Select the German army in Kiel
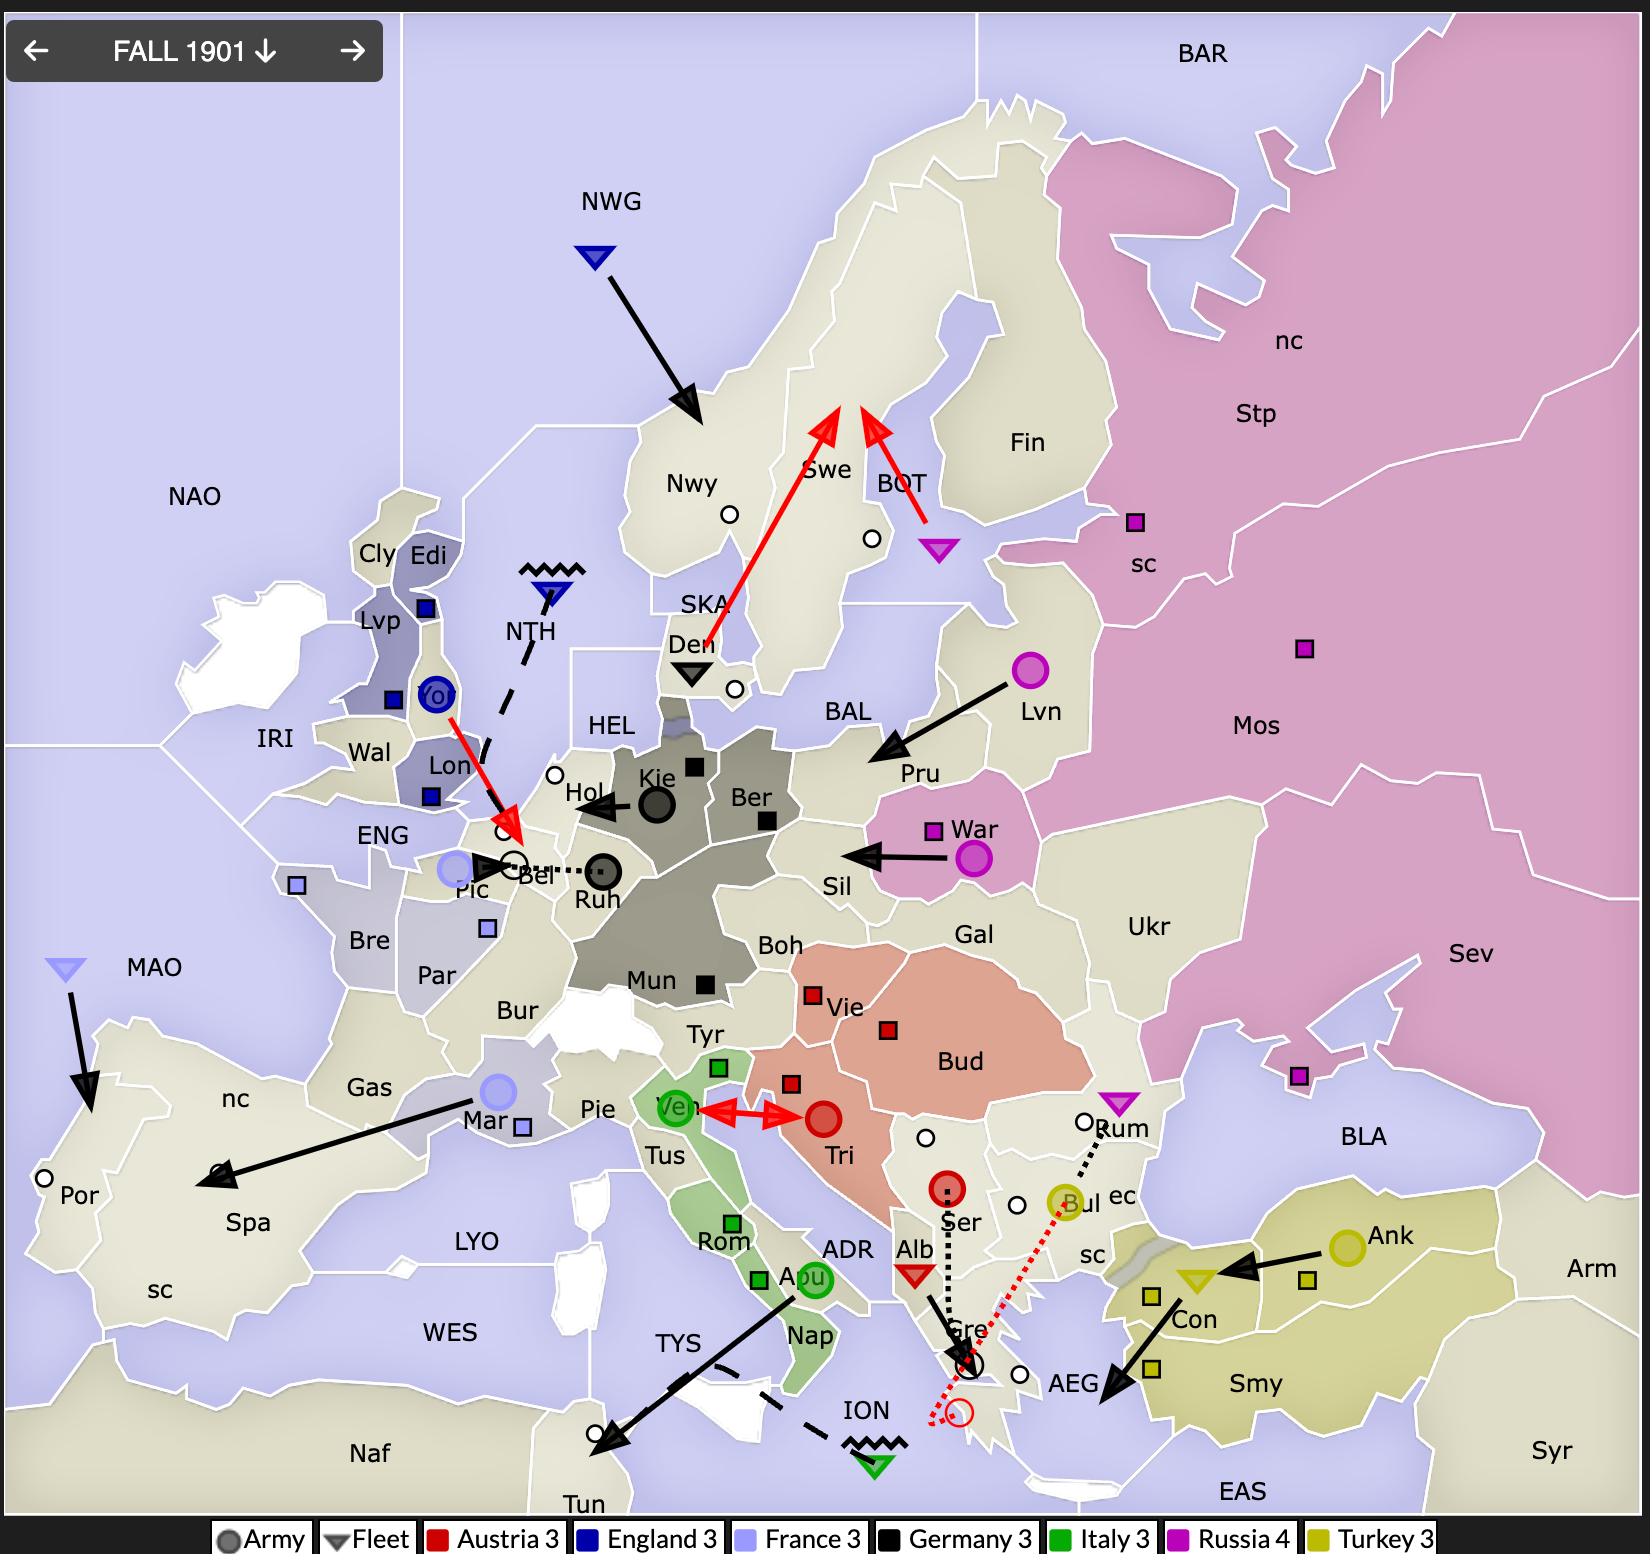 pos(657,804)
